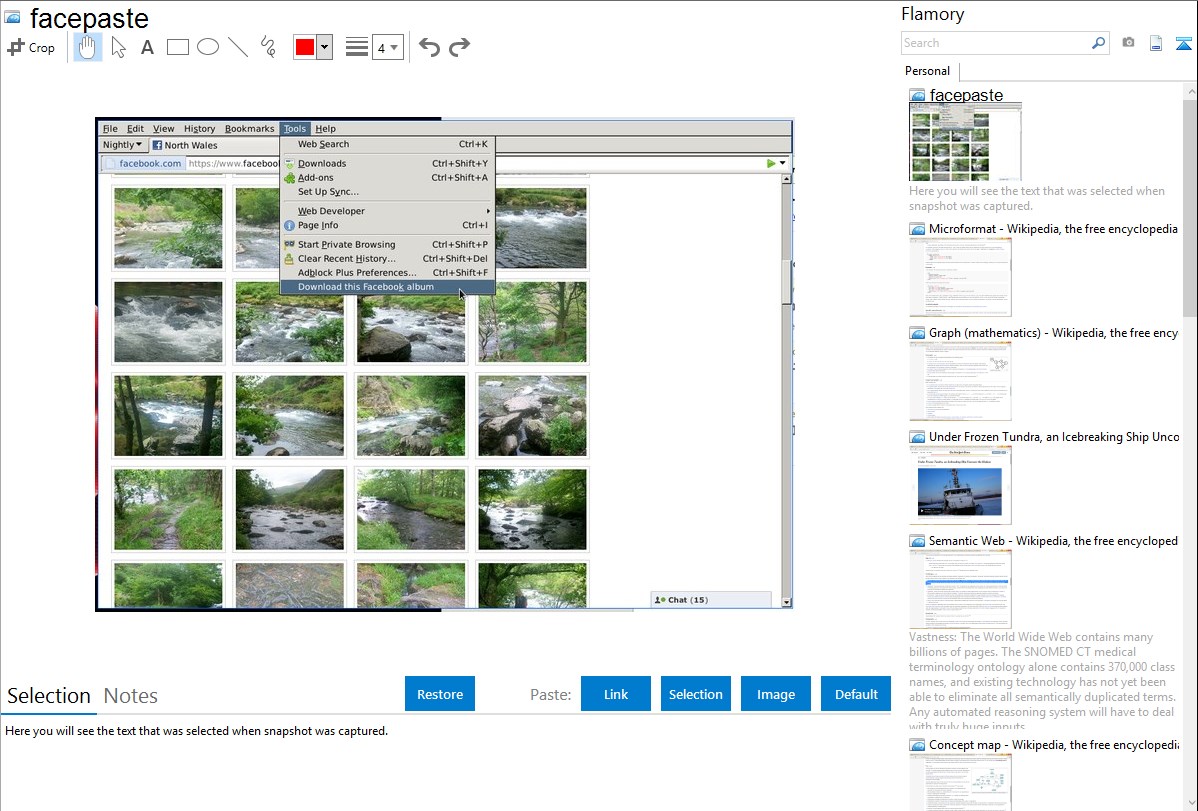The width and height of the screenshot is (1198, 811).
Task: Select the ellipse shape tool
Action: pyautogui.click(x=208, y=47)
